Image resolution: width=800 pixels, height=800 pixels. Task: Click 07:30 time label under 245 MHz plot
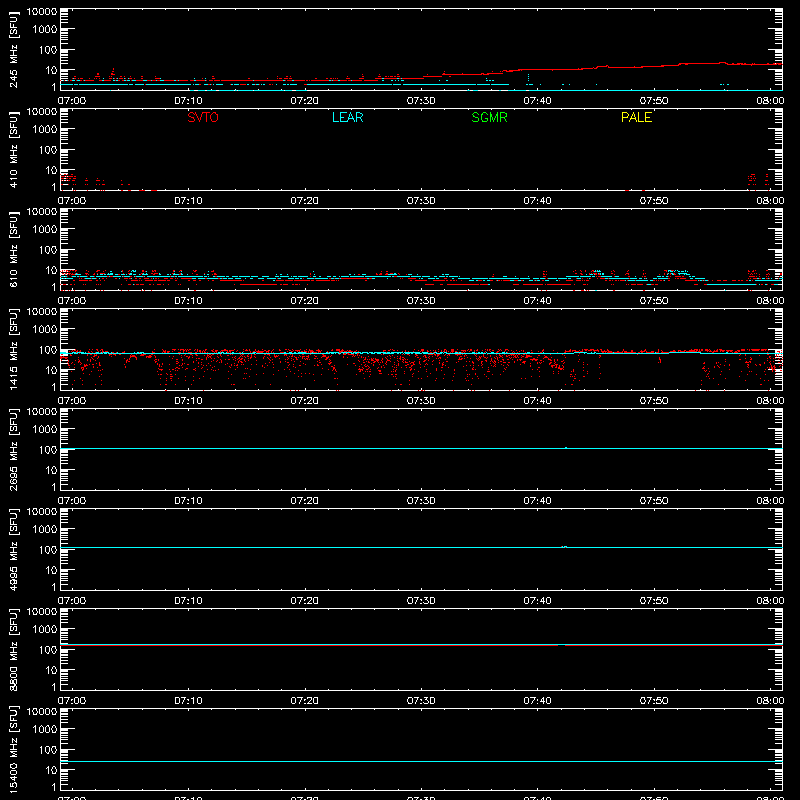pos(421,101)
